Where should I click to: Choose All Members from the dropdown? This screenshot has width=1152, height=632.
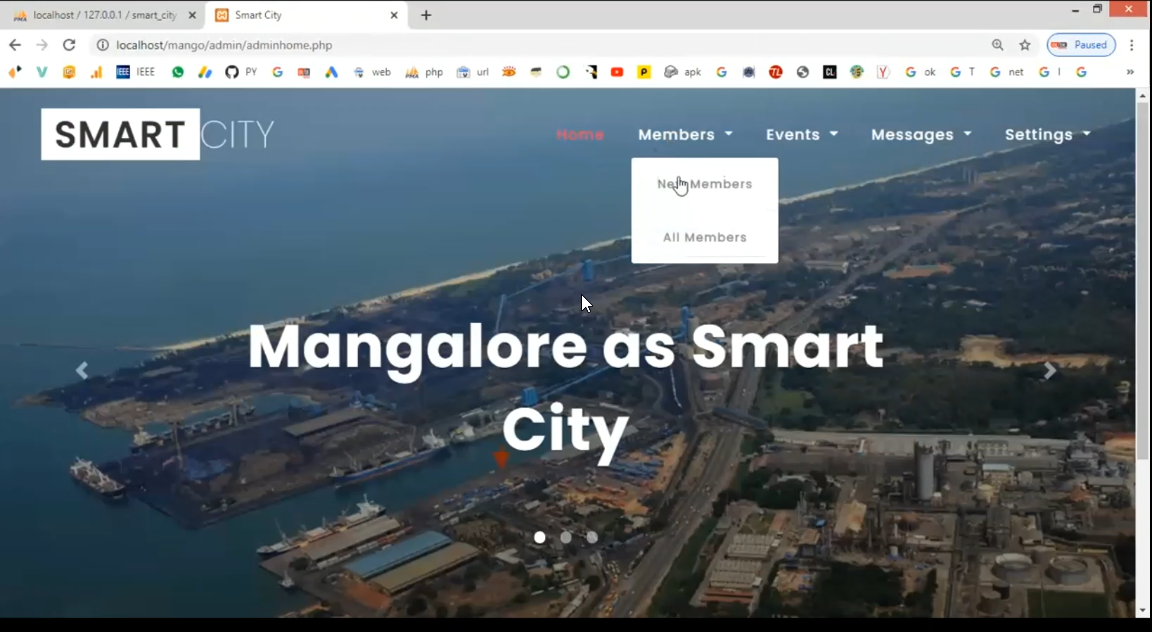pyautogui.click(x=704, y=237)
